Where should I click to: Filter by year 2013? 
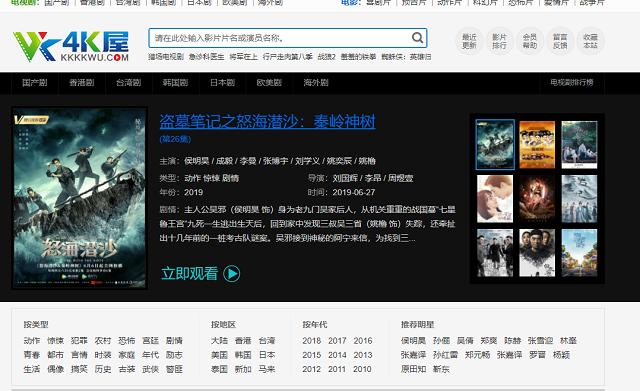click(x=363, y=355)
